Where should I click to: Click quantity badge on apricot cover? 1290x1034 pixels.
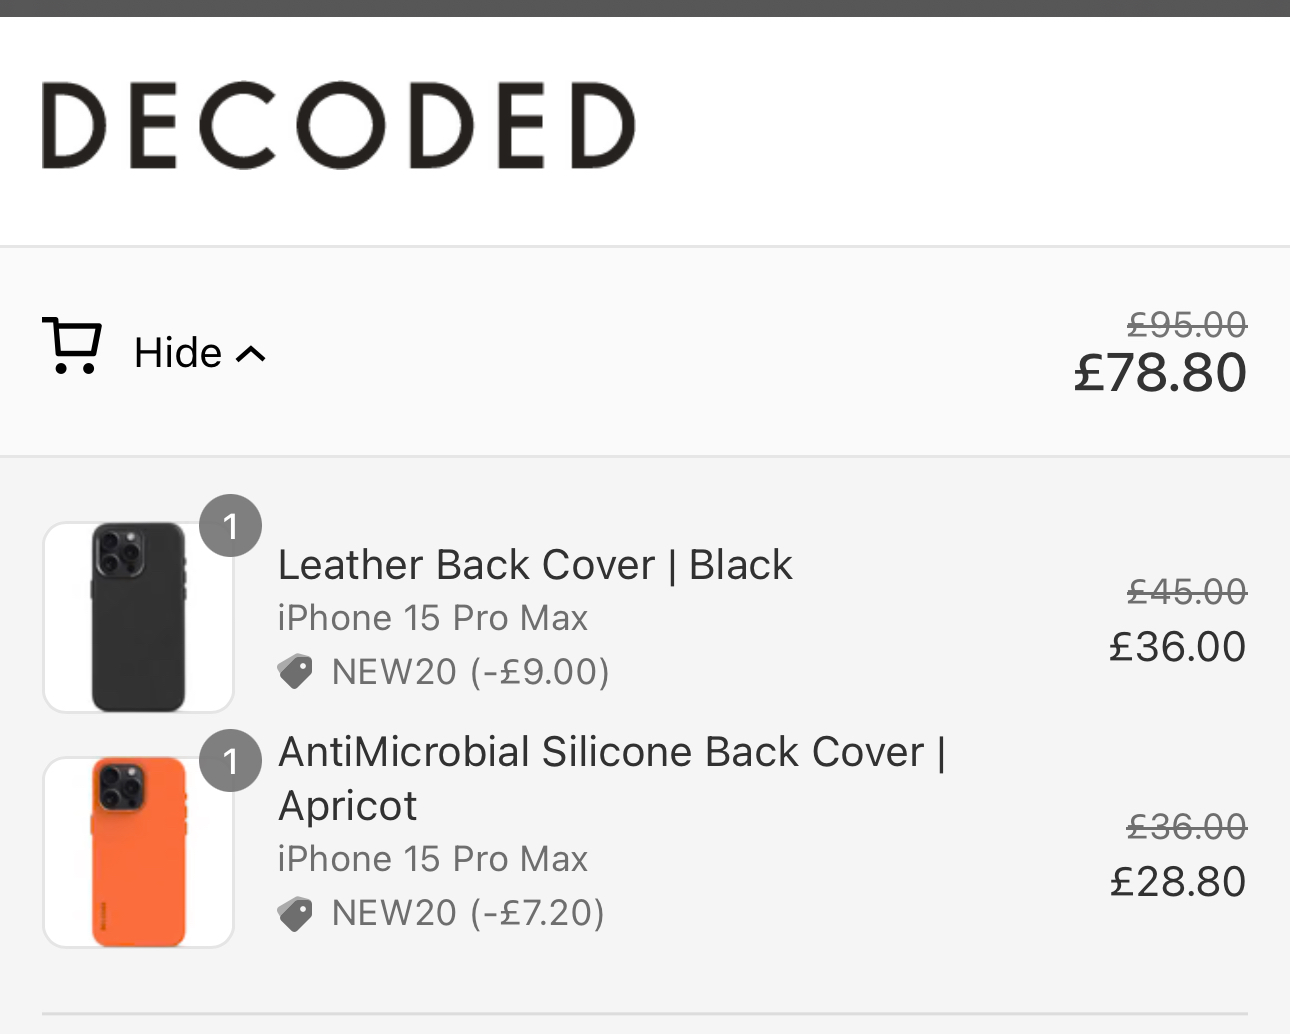pyautogui.click(x=230, y=761)
